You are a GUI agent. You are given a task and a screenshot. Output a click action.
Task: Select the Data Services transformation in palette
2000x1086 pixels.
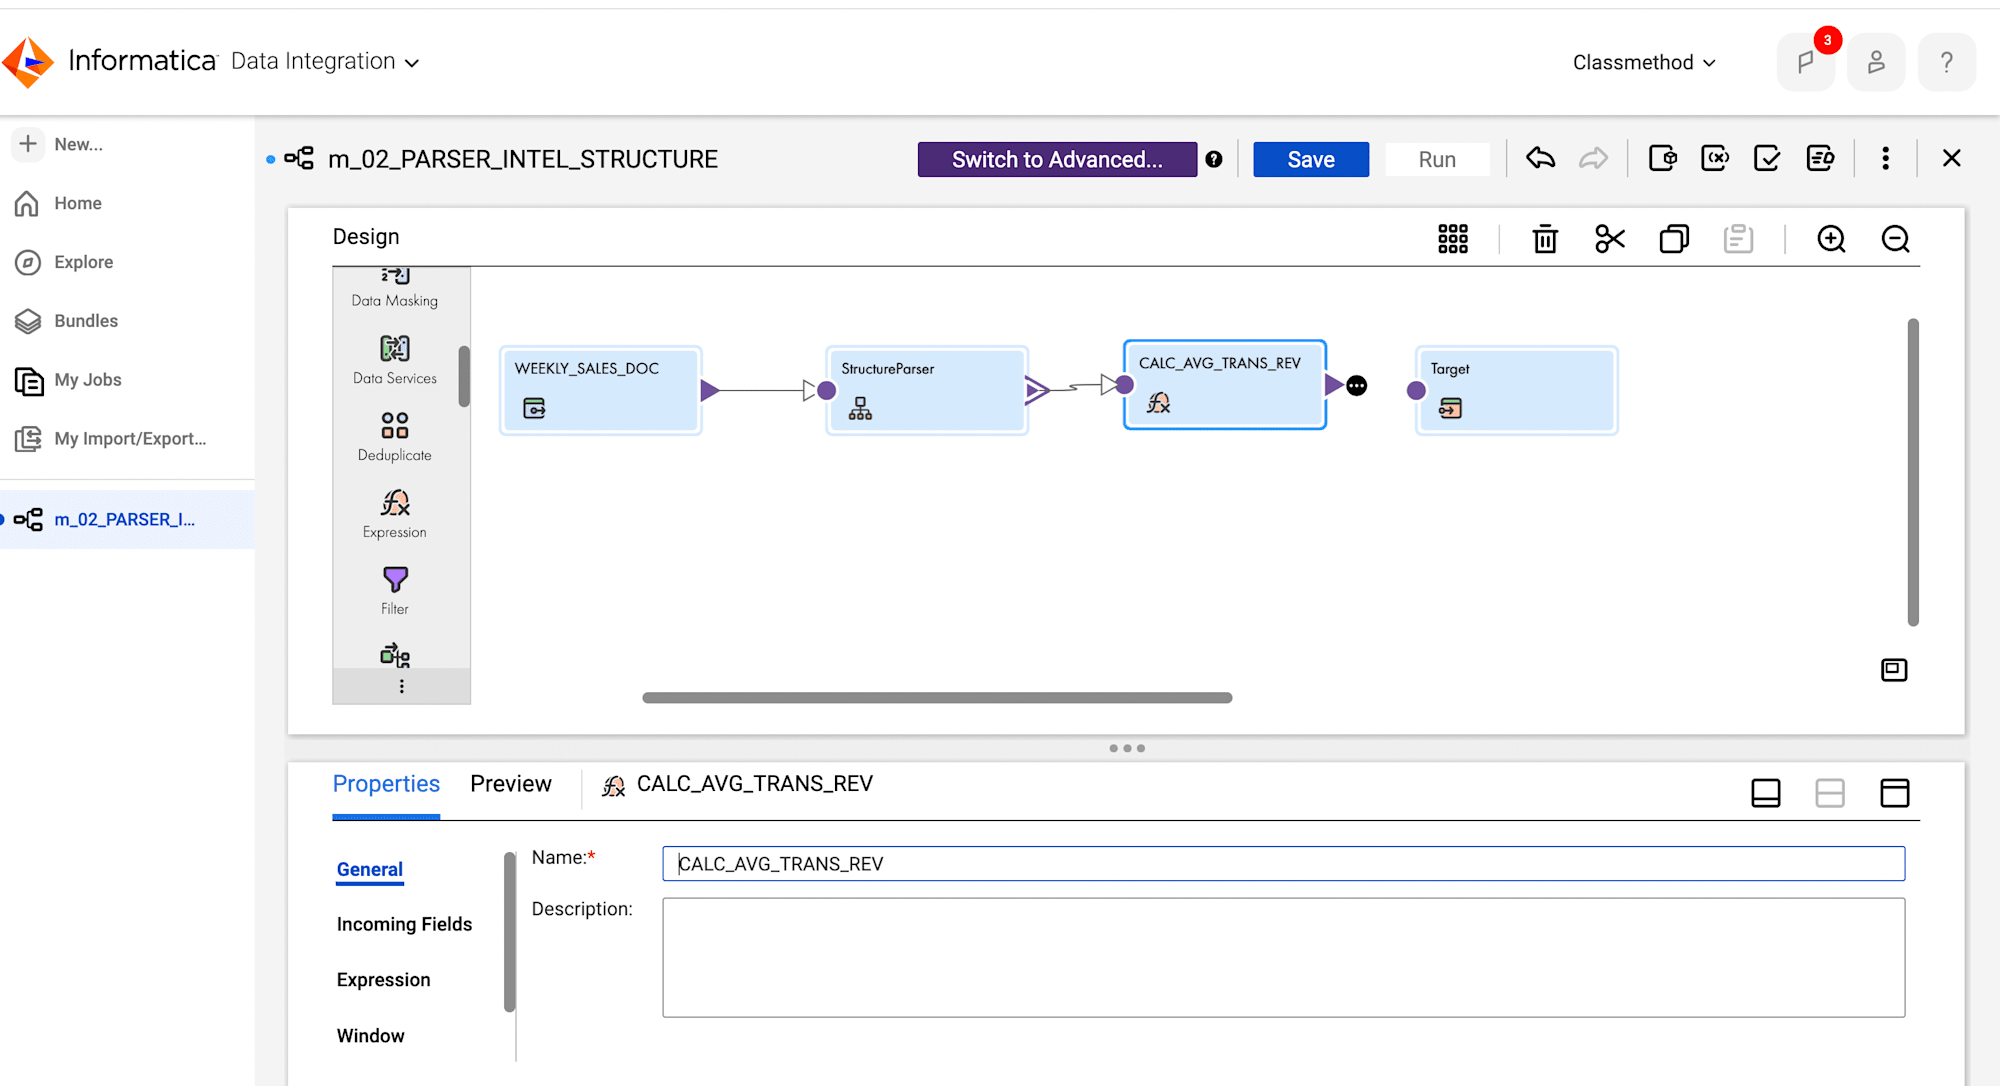[395, 359]
